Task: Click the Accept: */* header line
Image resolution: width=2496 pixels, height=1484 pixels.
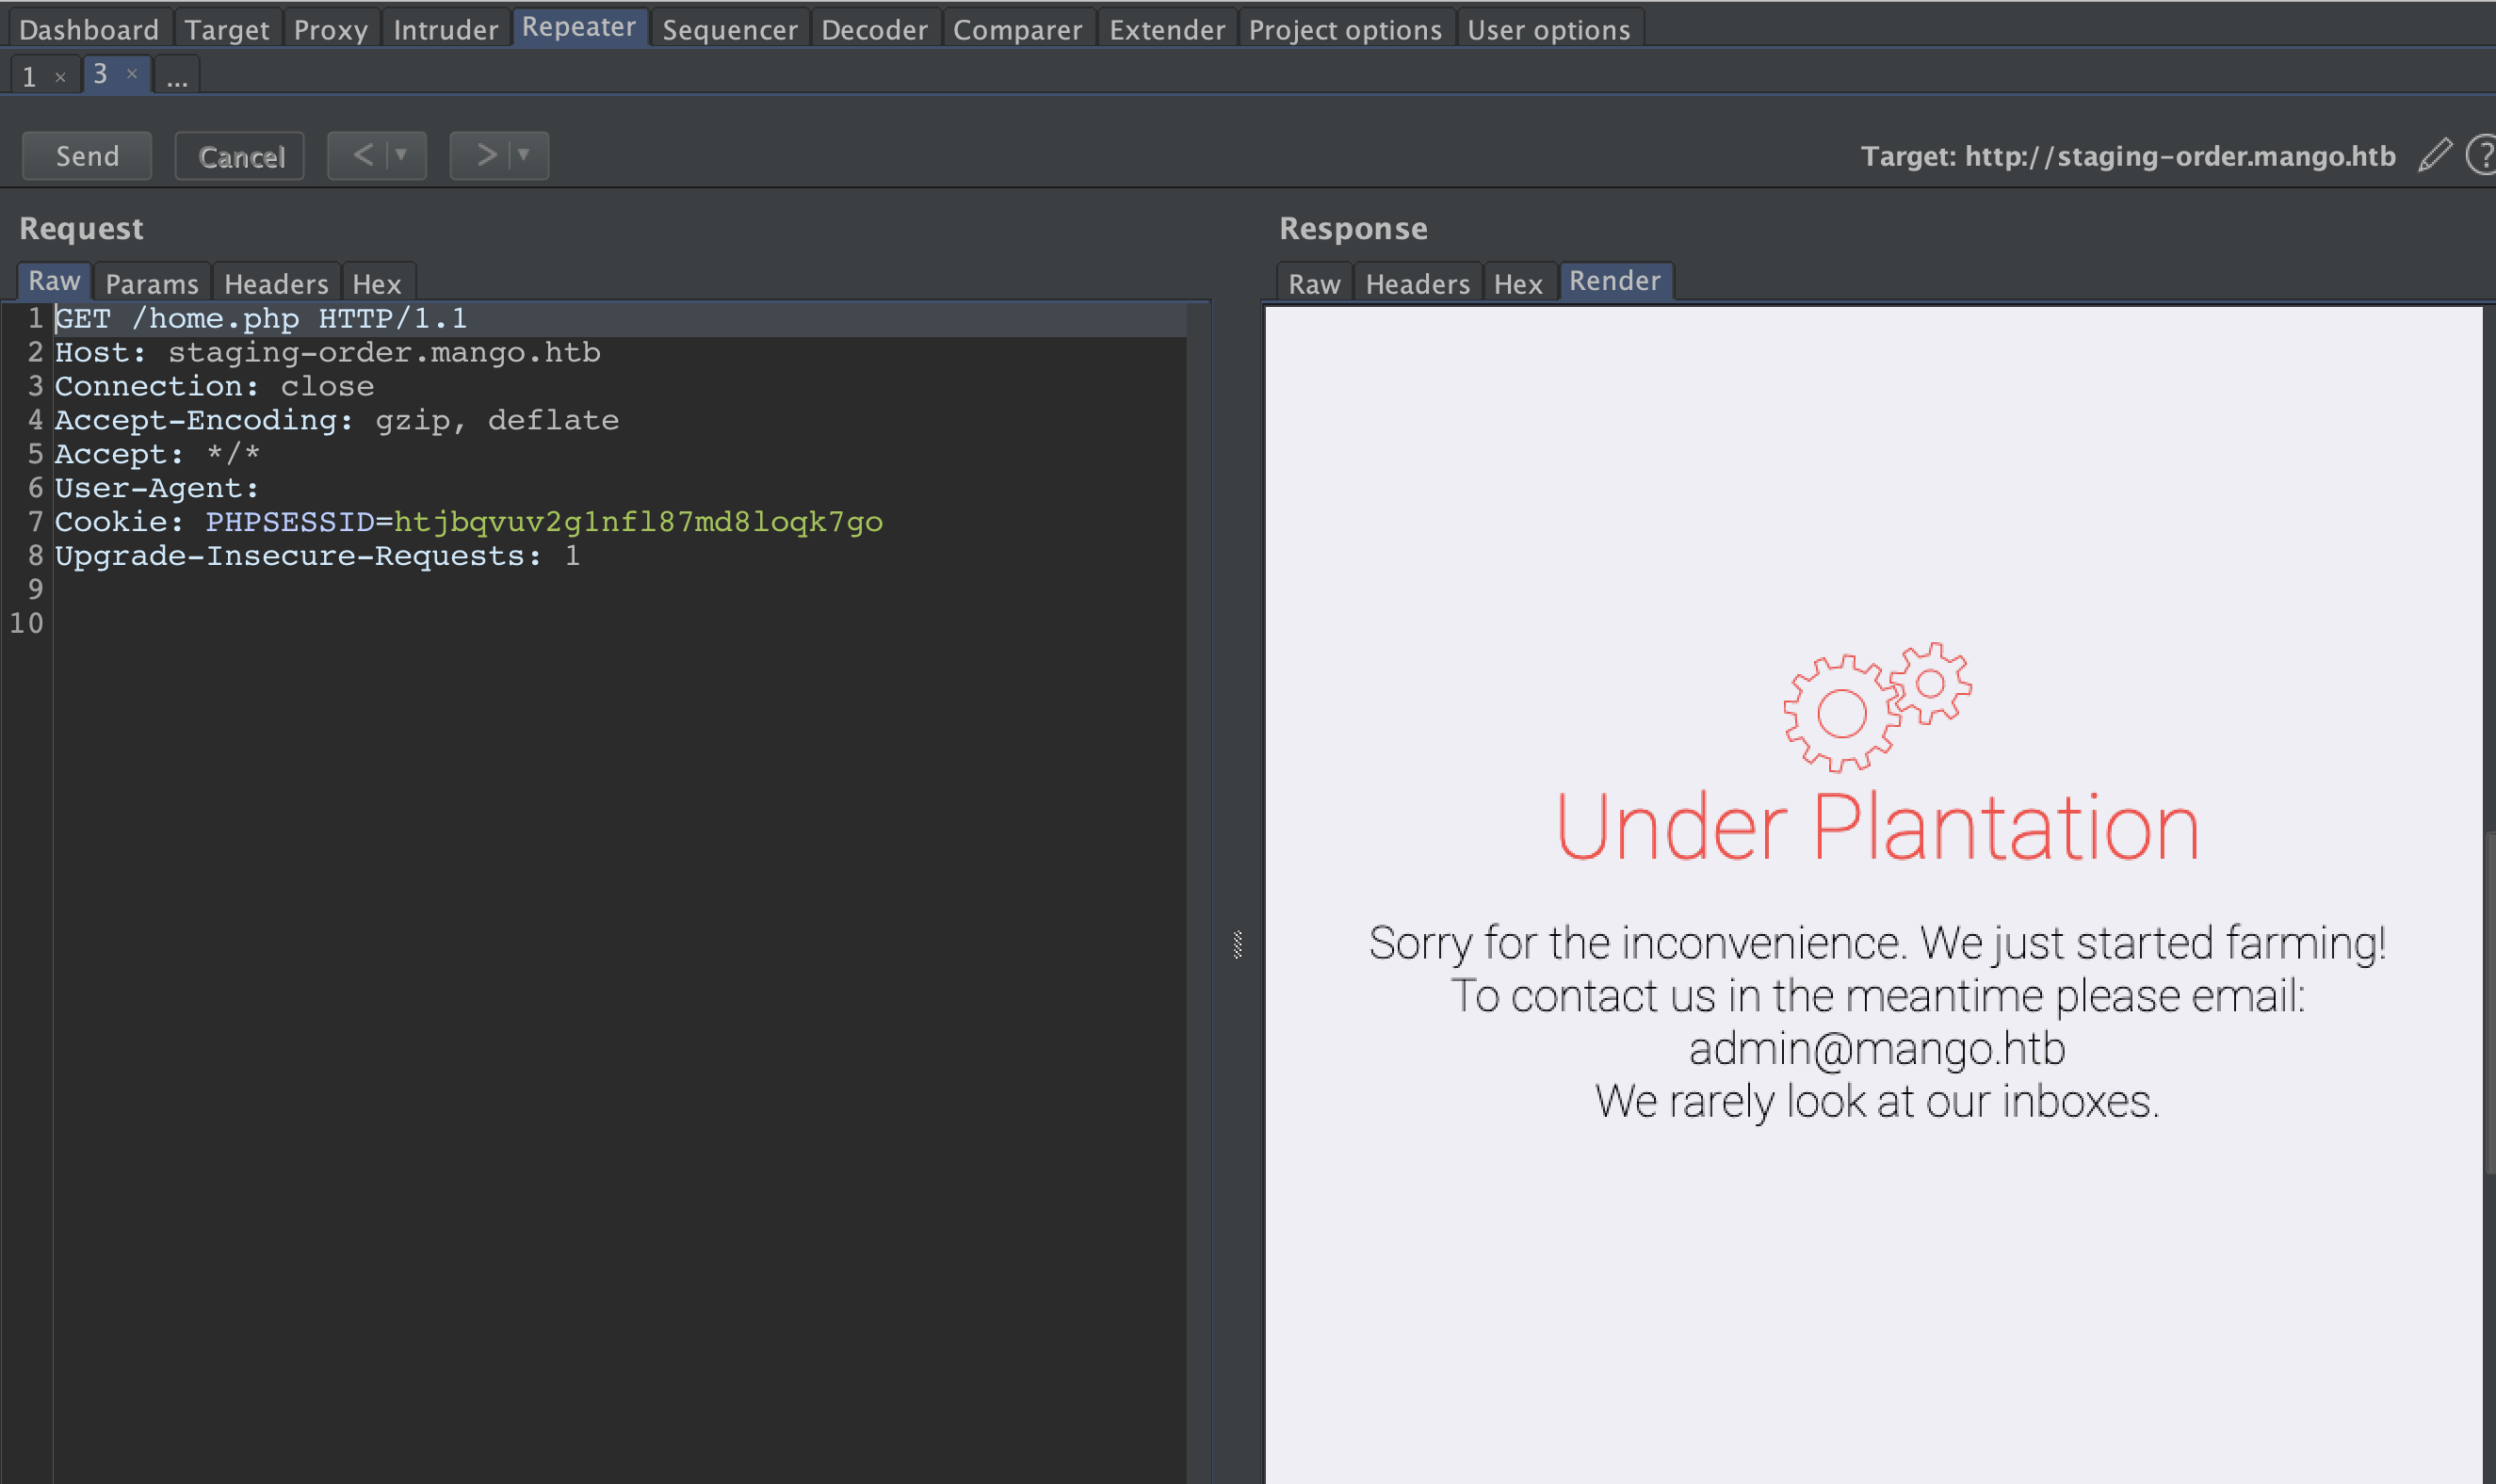Action: pyautogui.click(x=157, y=455)
